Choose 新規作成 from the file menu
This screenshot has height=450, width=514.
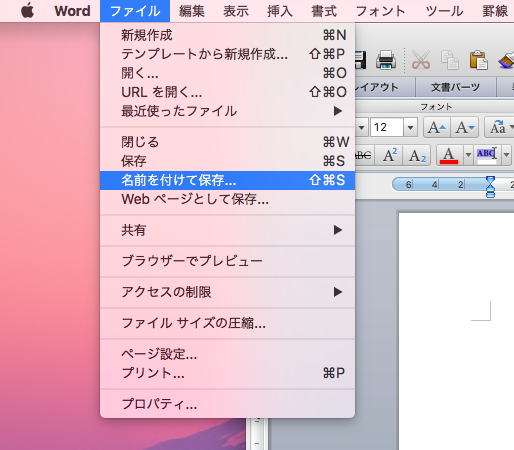click(x=227, y=35)
